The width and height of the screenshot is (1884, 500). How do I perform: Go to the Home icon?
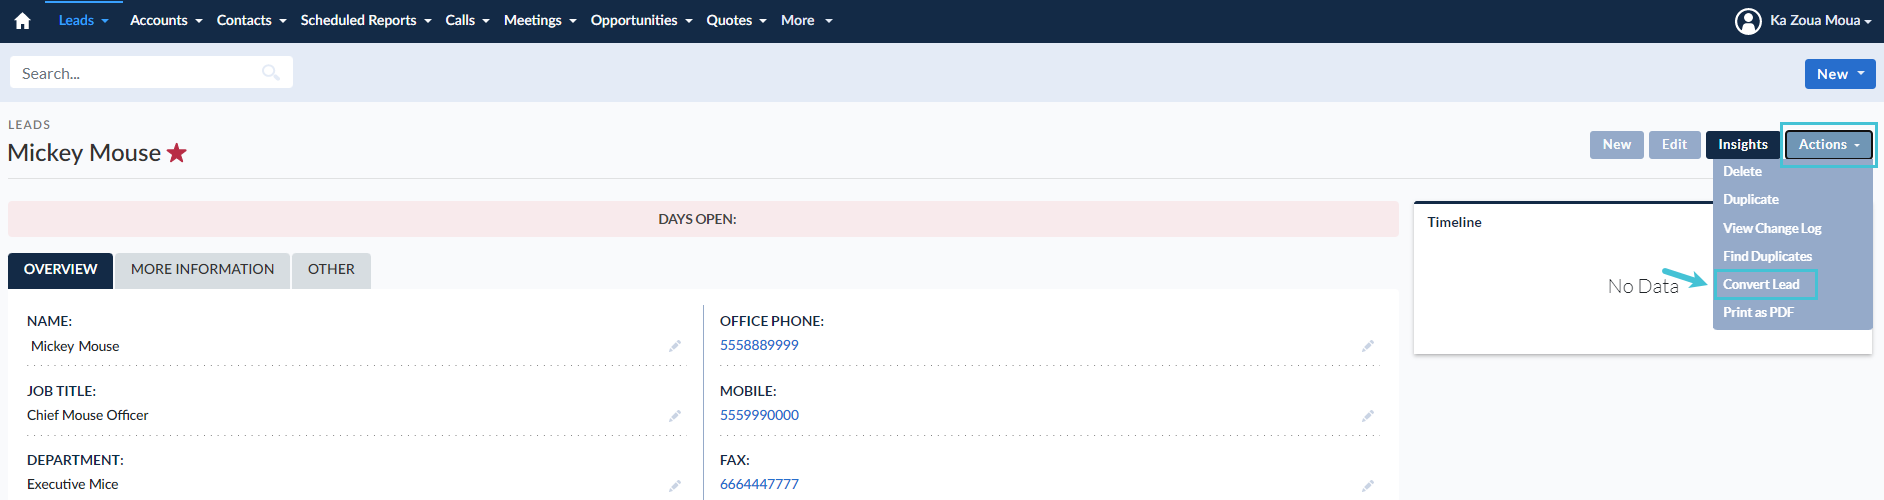tap(22, 20)
